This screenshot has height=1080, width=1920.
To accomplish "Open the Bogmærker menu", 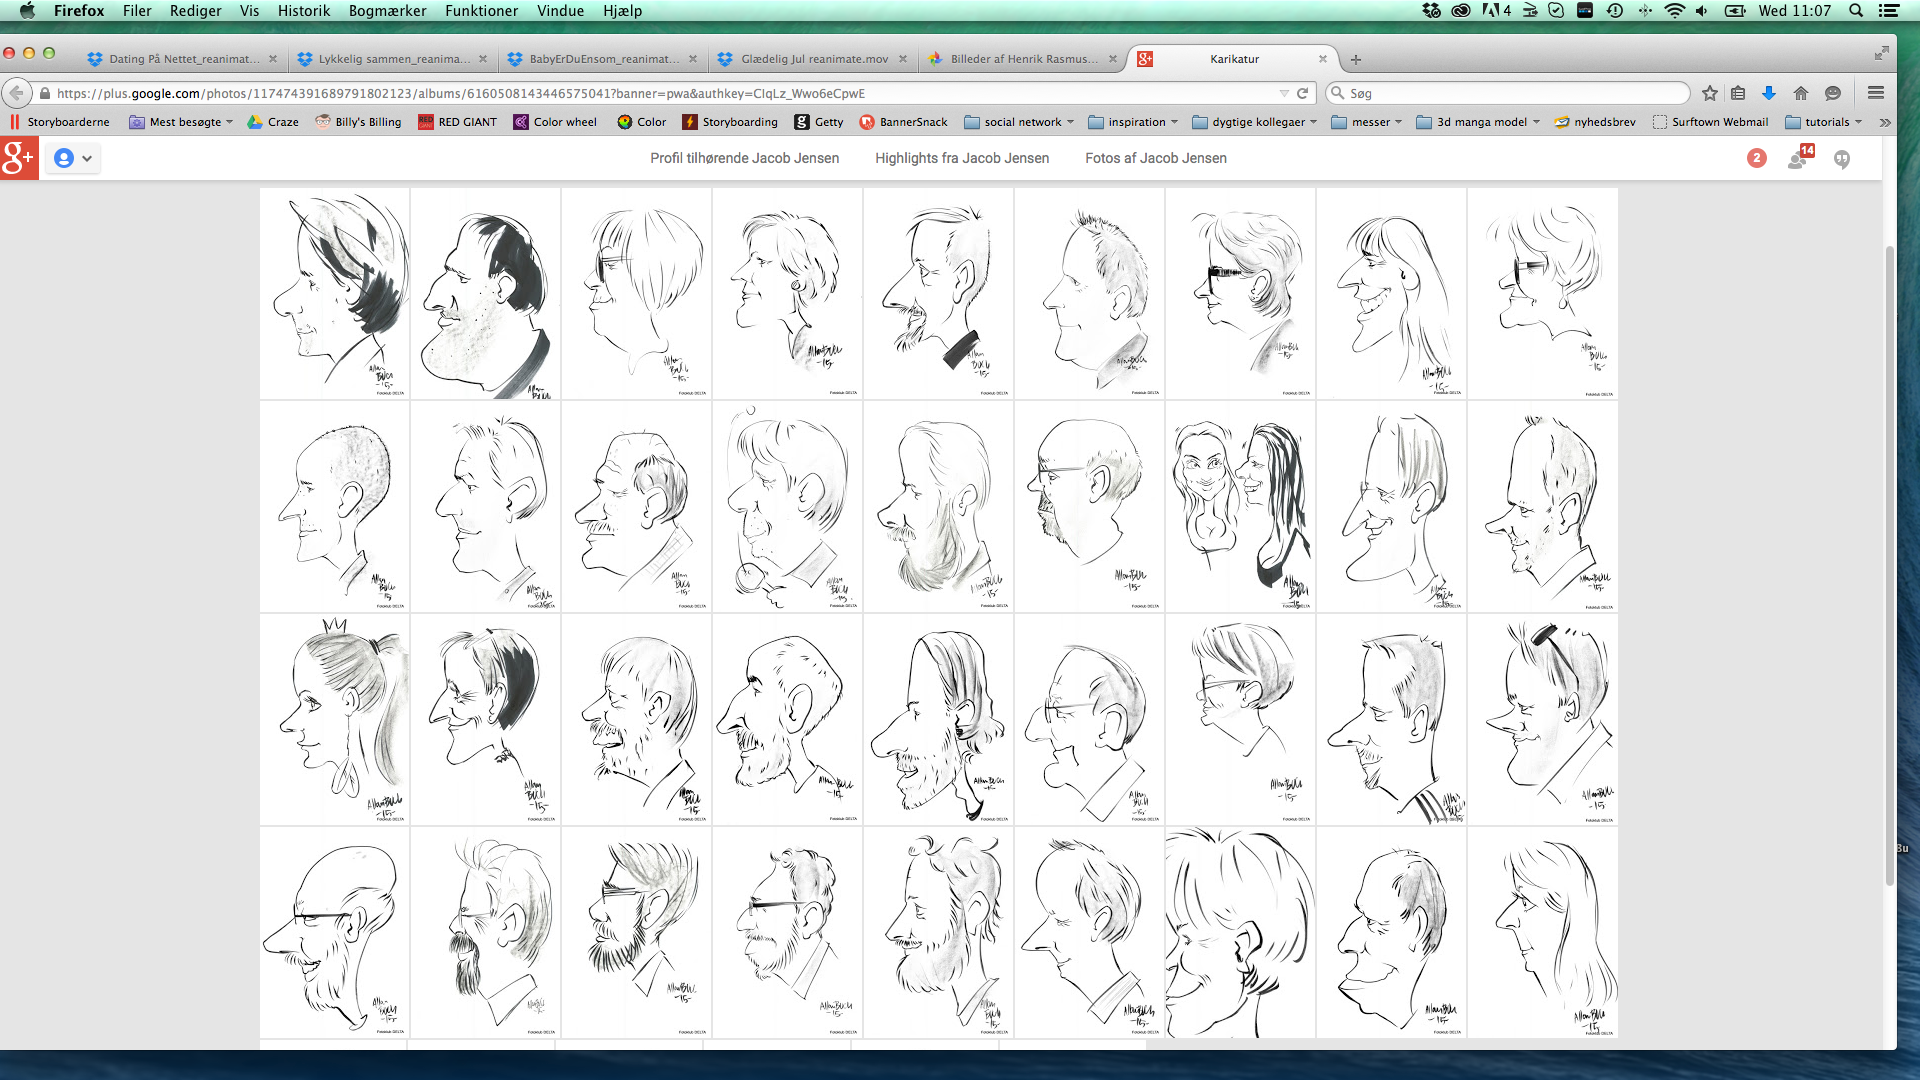I will [x=387, y=11].
